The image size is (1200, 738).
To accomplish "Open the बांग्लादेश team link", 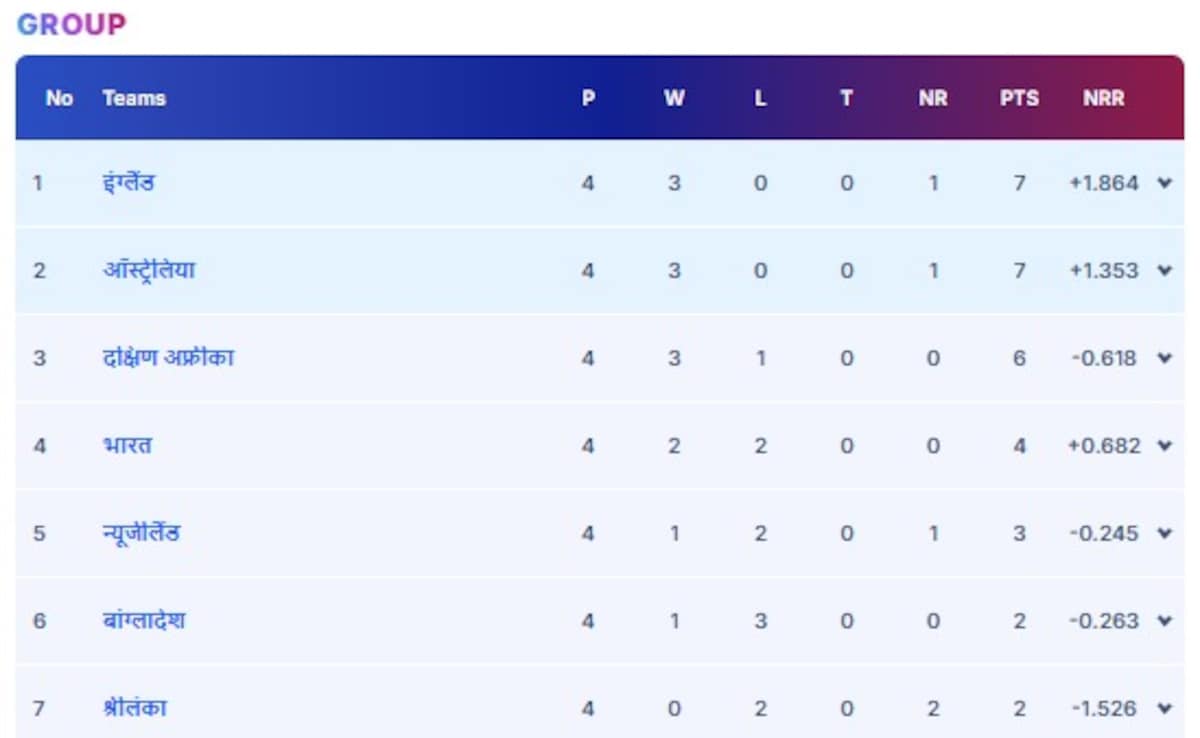I will [143, 620].
